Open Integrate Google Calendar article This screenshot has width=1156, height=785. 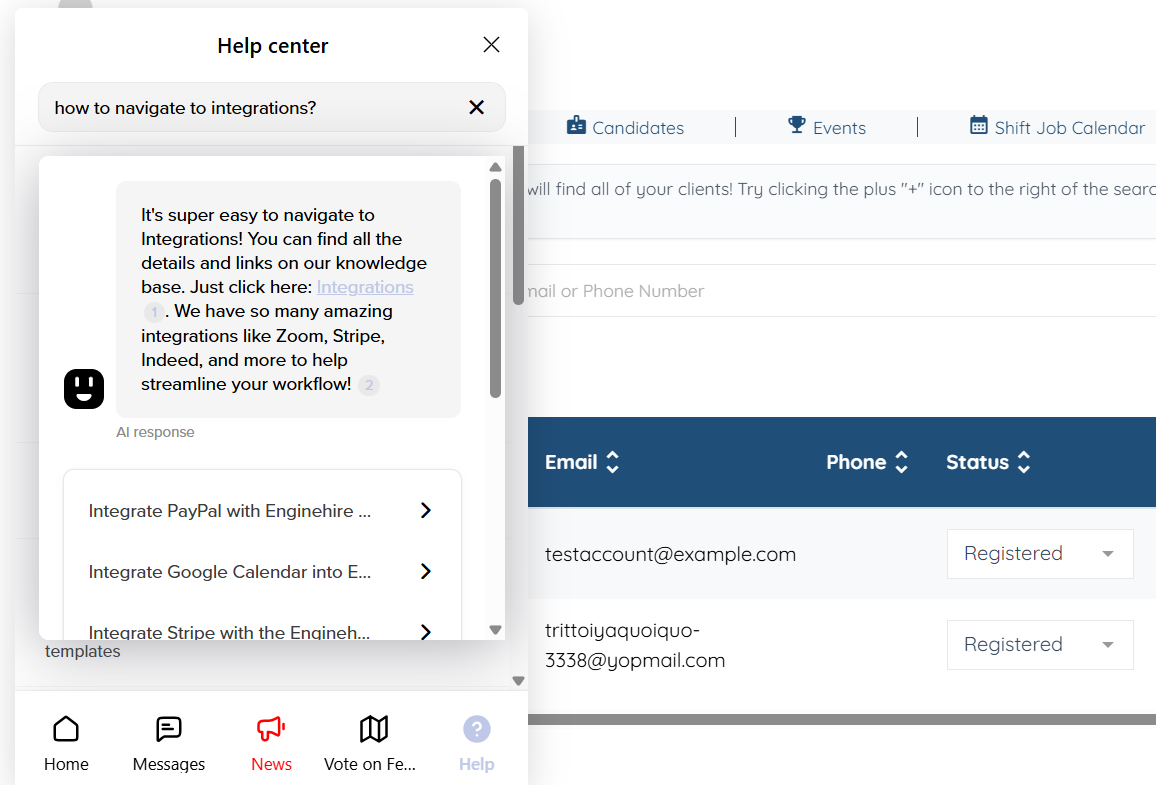point(262,572)
